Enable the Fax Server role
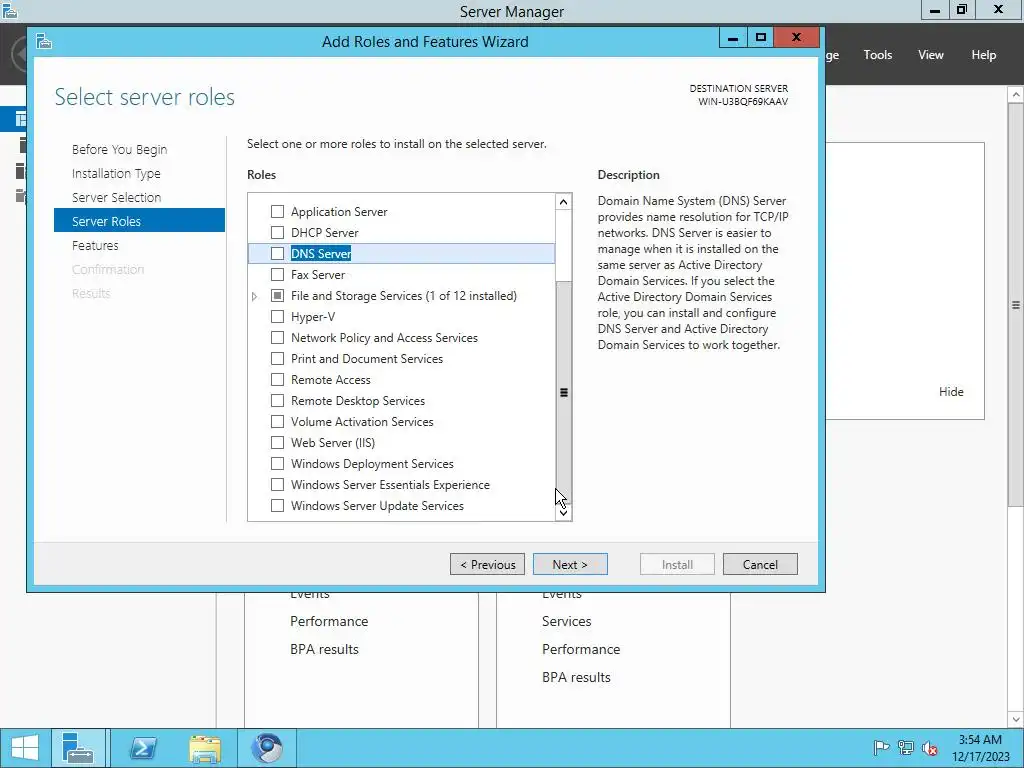The height and width of the screenshot is (768, 1024). click(x=278, y=274)
